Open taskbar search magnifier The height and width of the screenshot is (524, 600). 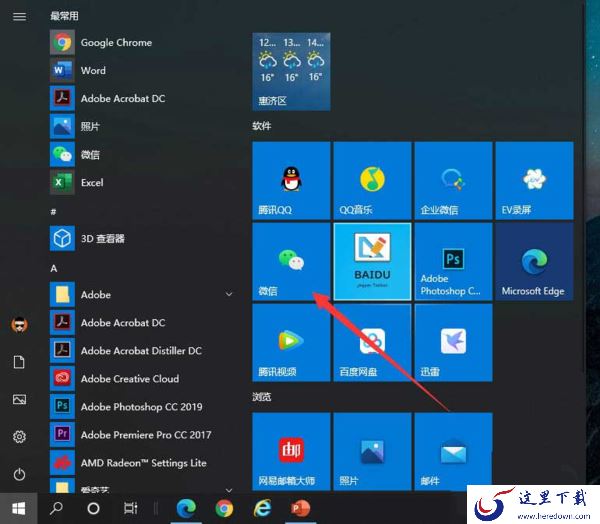tap(56, 508)
